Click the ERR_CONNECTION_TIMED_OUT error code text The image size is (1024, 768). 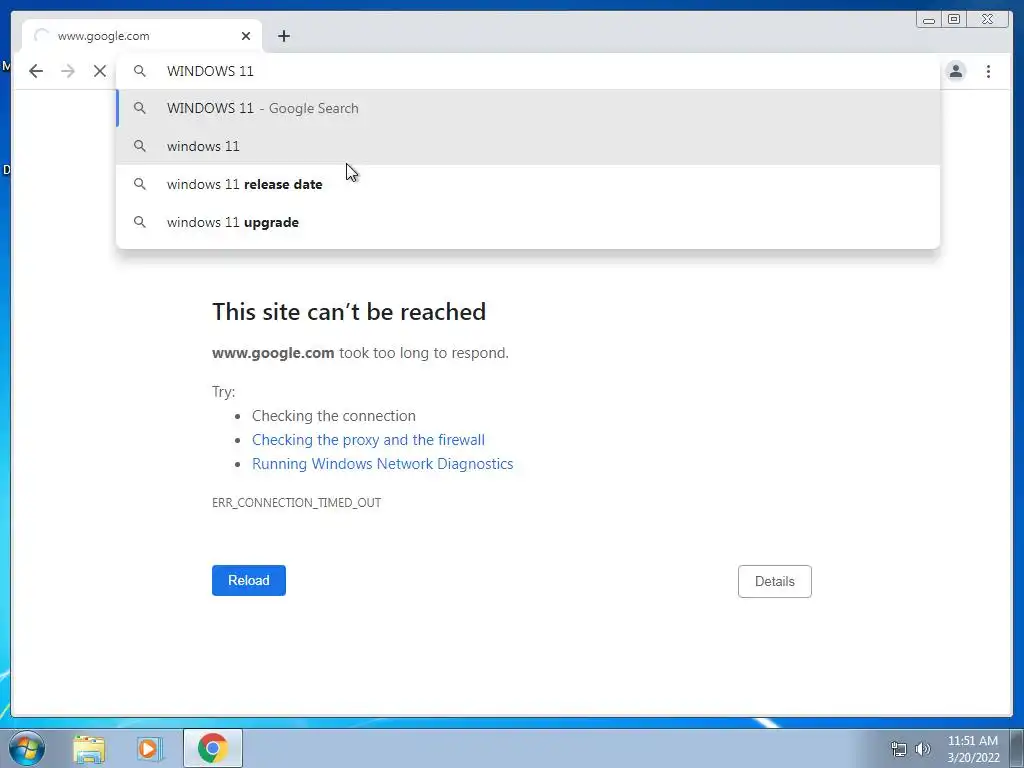(296, 503)
